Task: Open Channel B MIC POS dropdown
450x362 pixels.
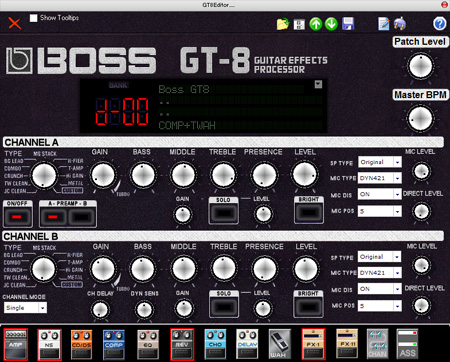Action: point(380,306)
